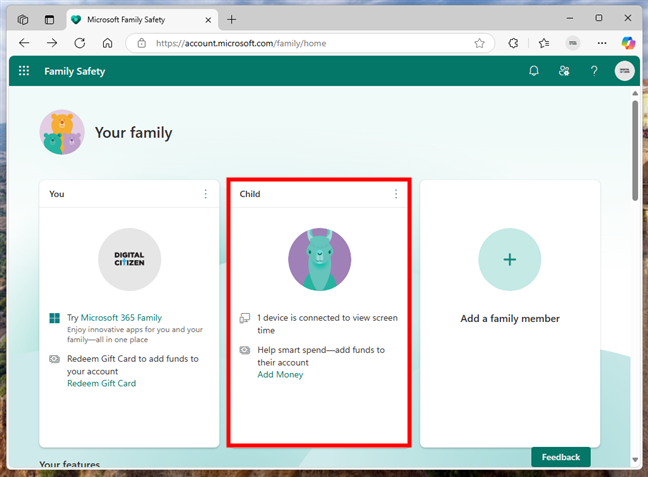Click the Redeem Gift Card link

[x=102, y=383]
